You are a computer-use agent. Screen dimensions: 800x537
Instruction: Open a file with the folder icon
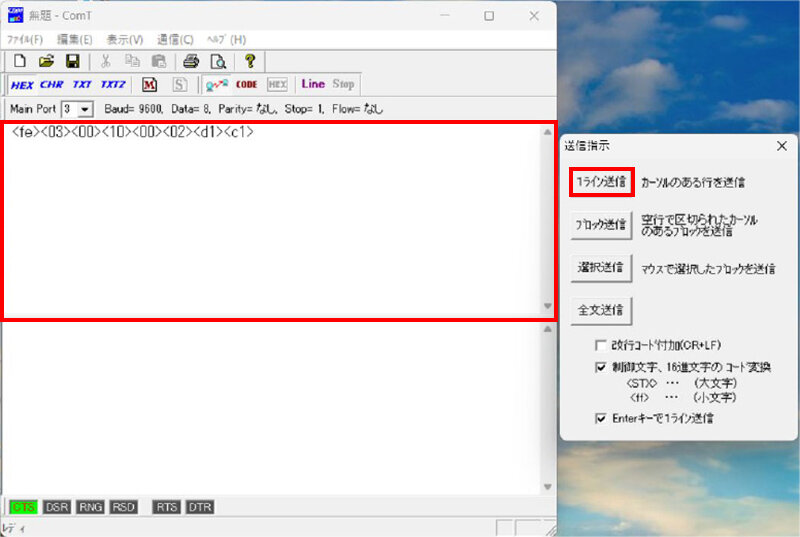(x=46, y=61)
